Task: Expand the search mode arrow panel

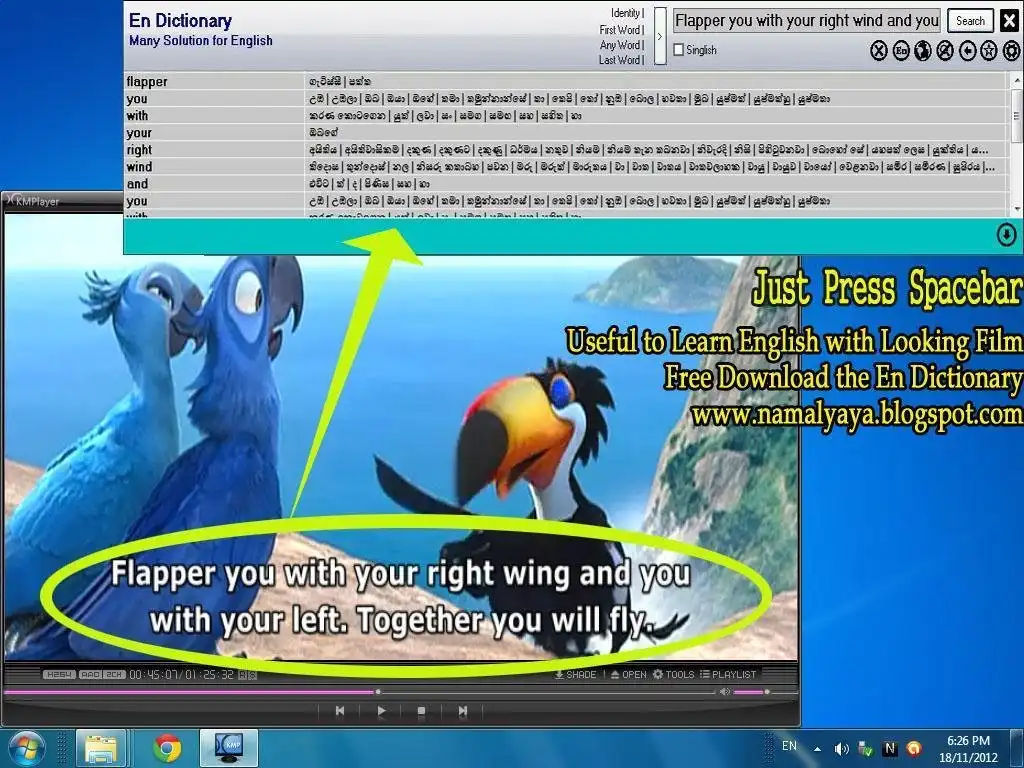Action: tap(660, 37)
